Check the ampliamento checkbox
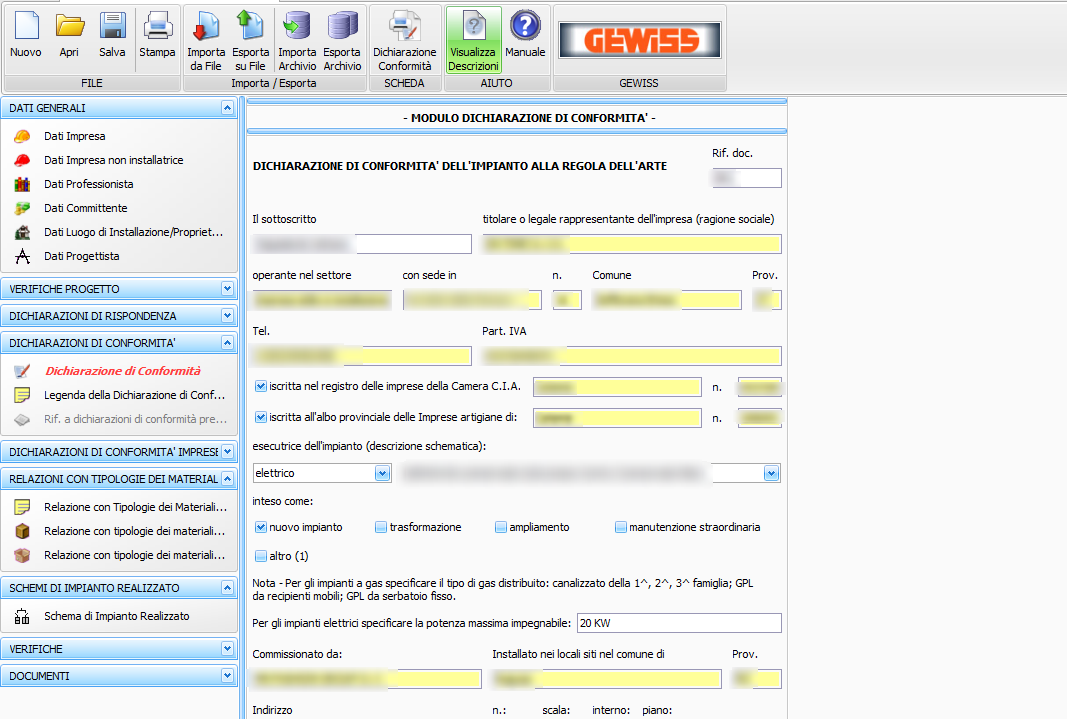 pos(501,527)
